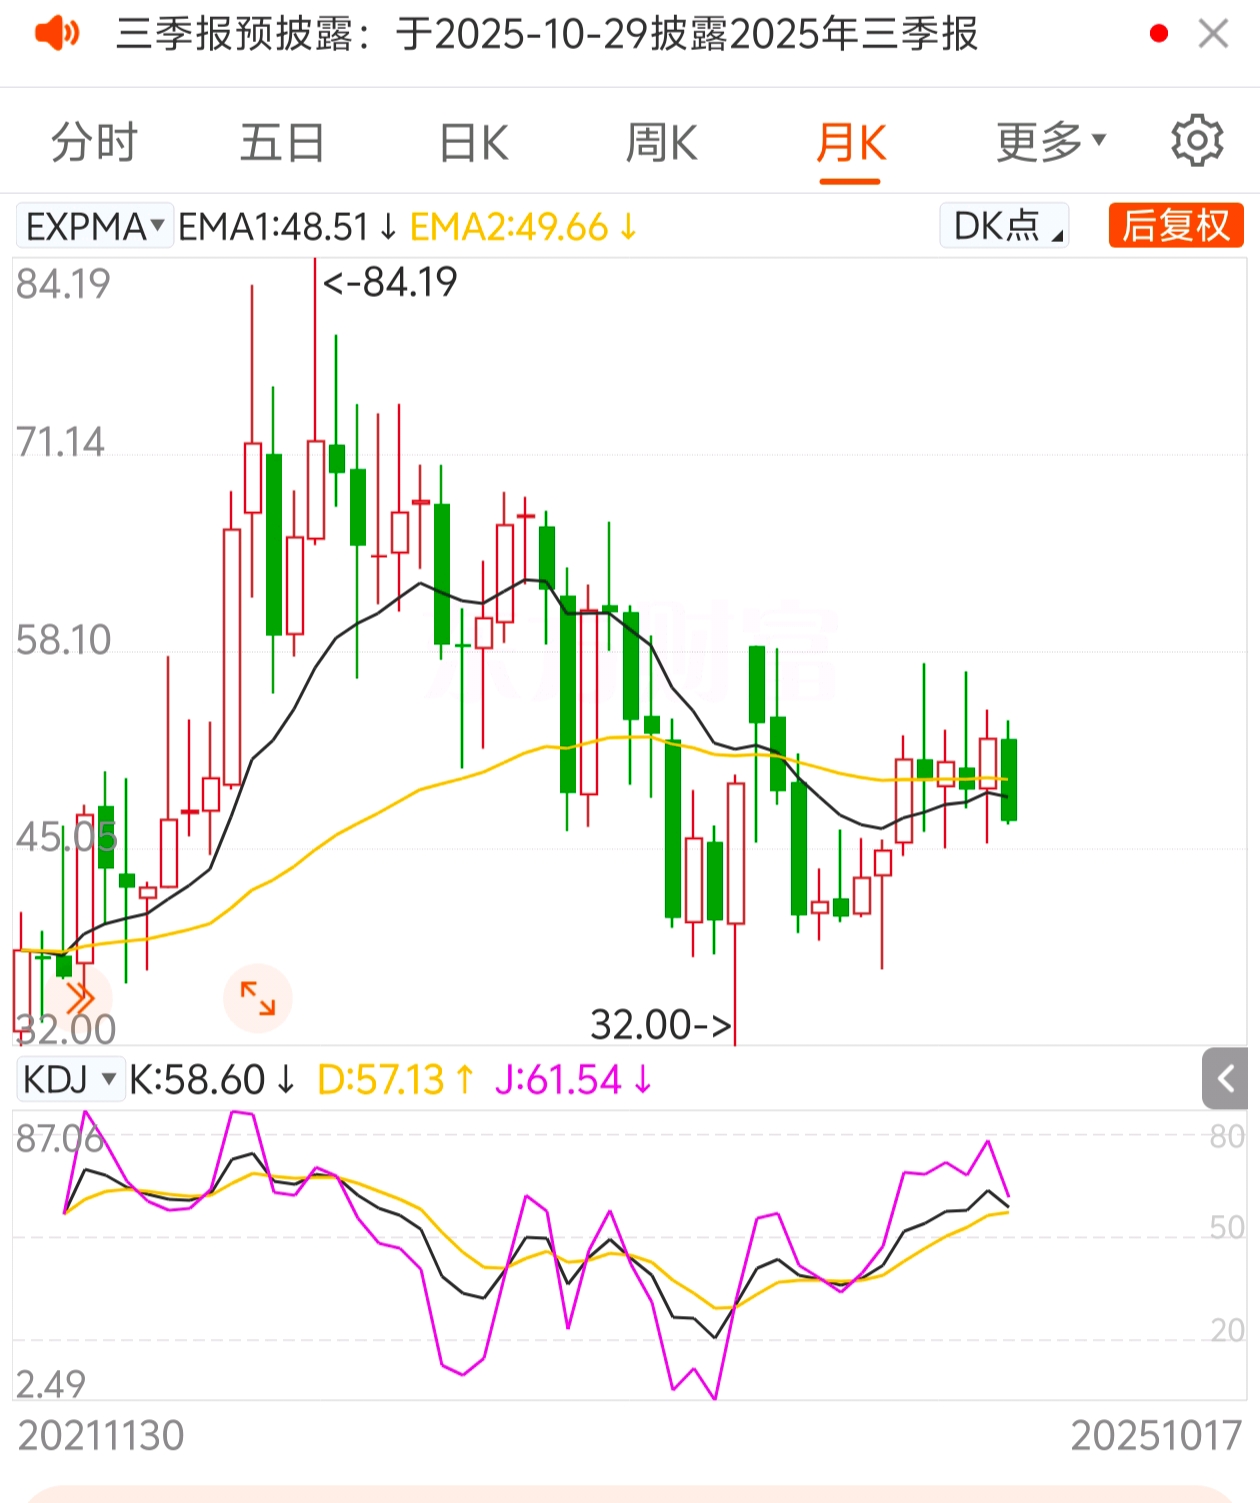Tap the 87.06 KDJ axis label
Screen dimensions: 1260x1503
[x=60, y=1138]
